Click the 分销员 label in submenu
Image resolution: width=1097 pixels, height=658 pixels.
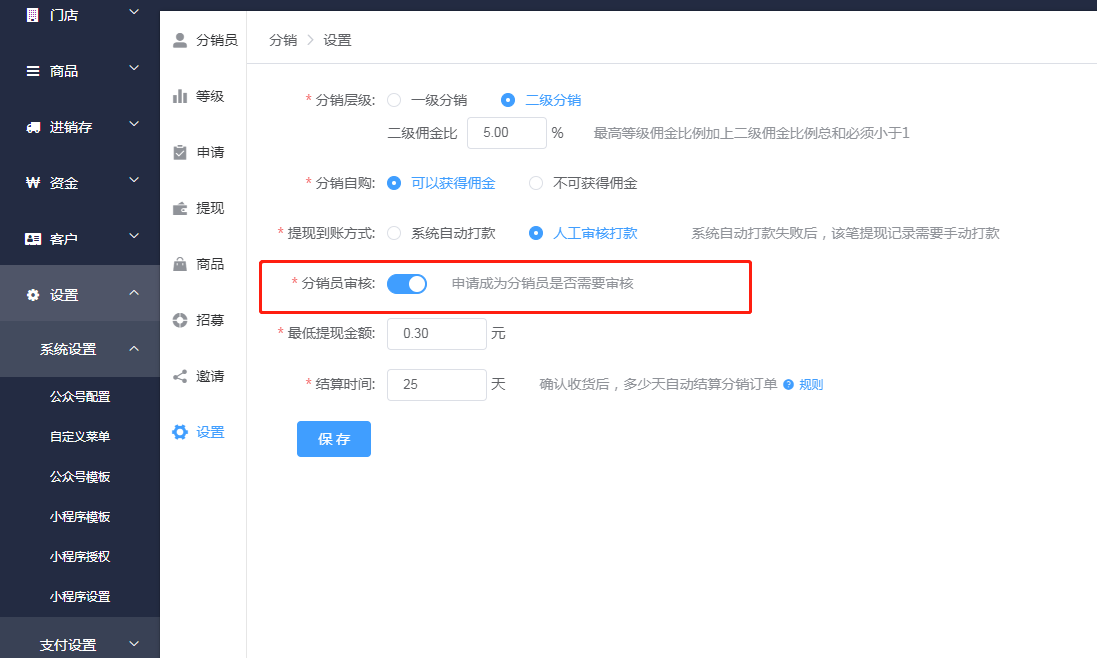coord(217,40)
